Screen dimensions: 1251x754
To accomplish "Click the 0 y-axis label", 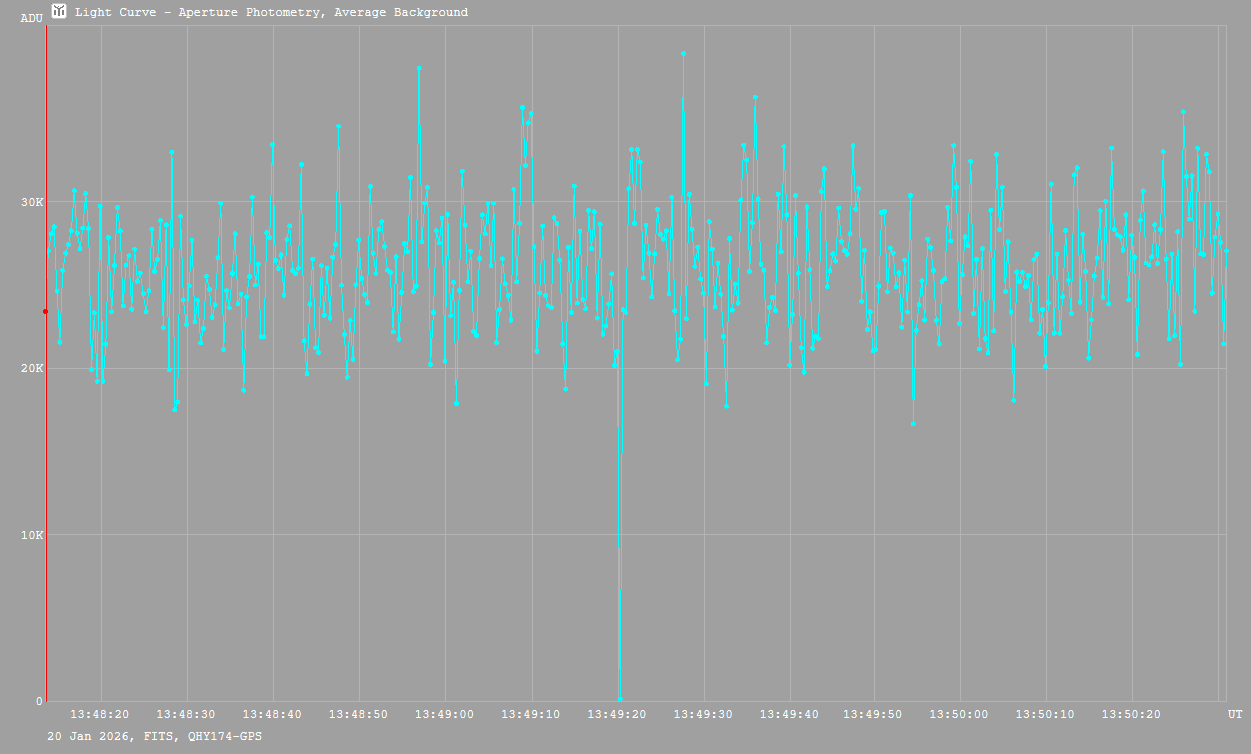I will pos(39,701).
